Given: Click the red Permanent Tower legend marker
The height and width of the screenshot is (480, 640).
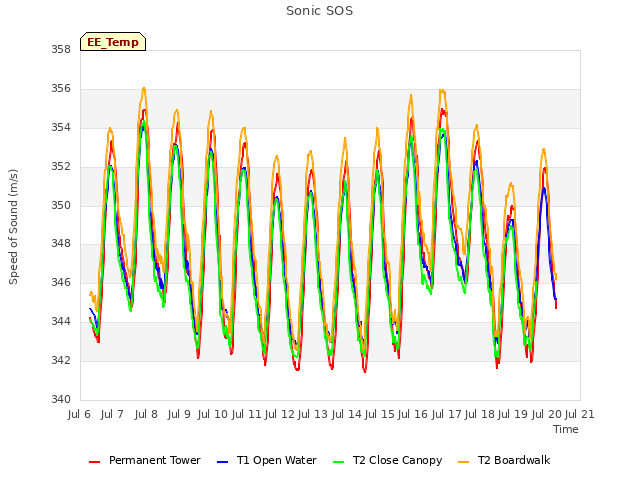Looking at the screenshot, I should (x=94, y=462).
